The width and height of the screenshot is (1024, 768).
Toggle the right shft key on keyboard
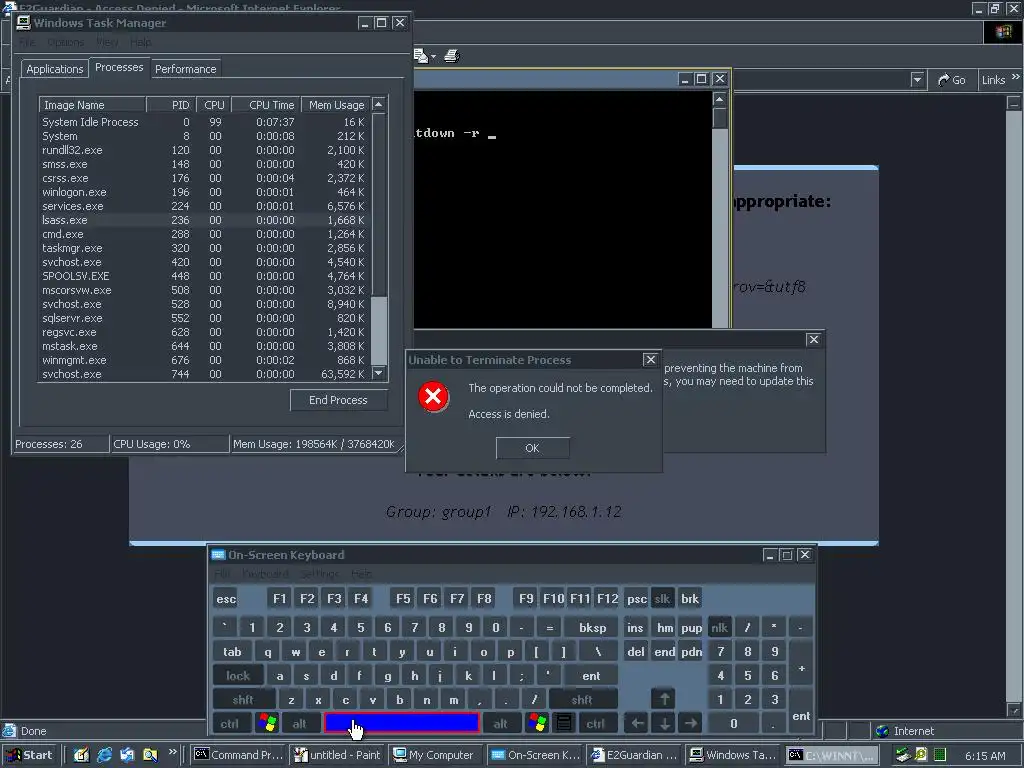pyautogui.click(x=582, y=699)
